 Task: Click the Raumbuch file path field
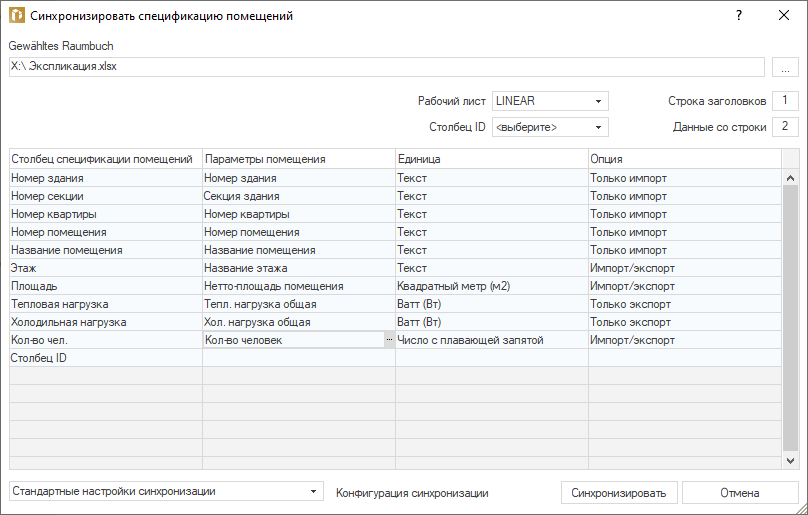click(386, 67)
